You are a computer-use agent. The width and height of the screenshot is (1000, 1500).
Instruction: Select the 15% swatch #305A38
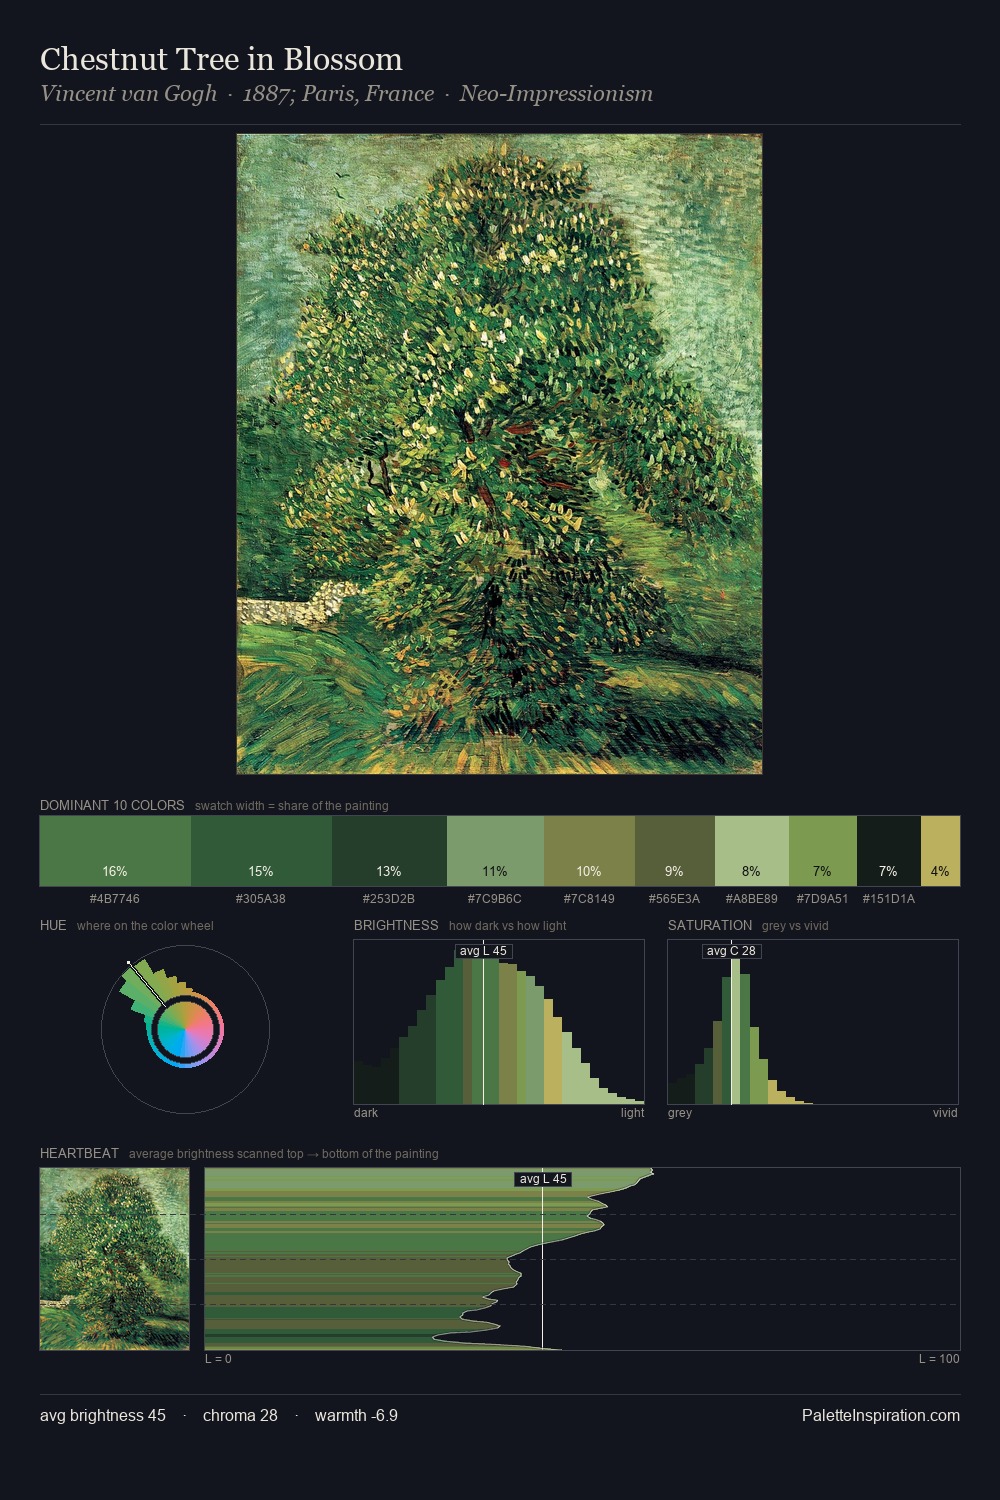click(x=261, y=851)
